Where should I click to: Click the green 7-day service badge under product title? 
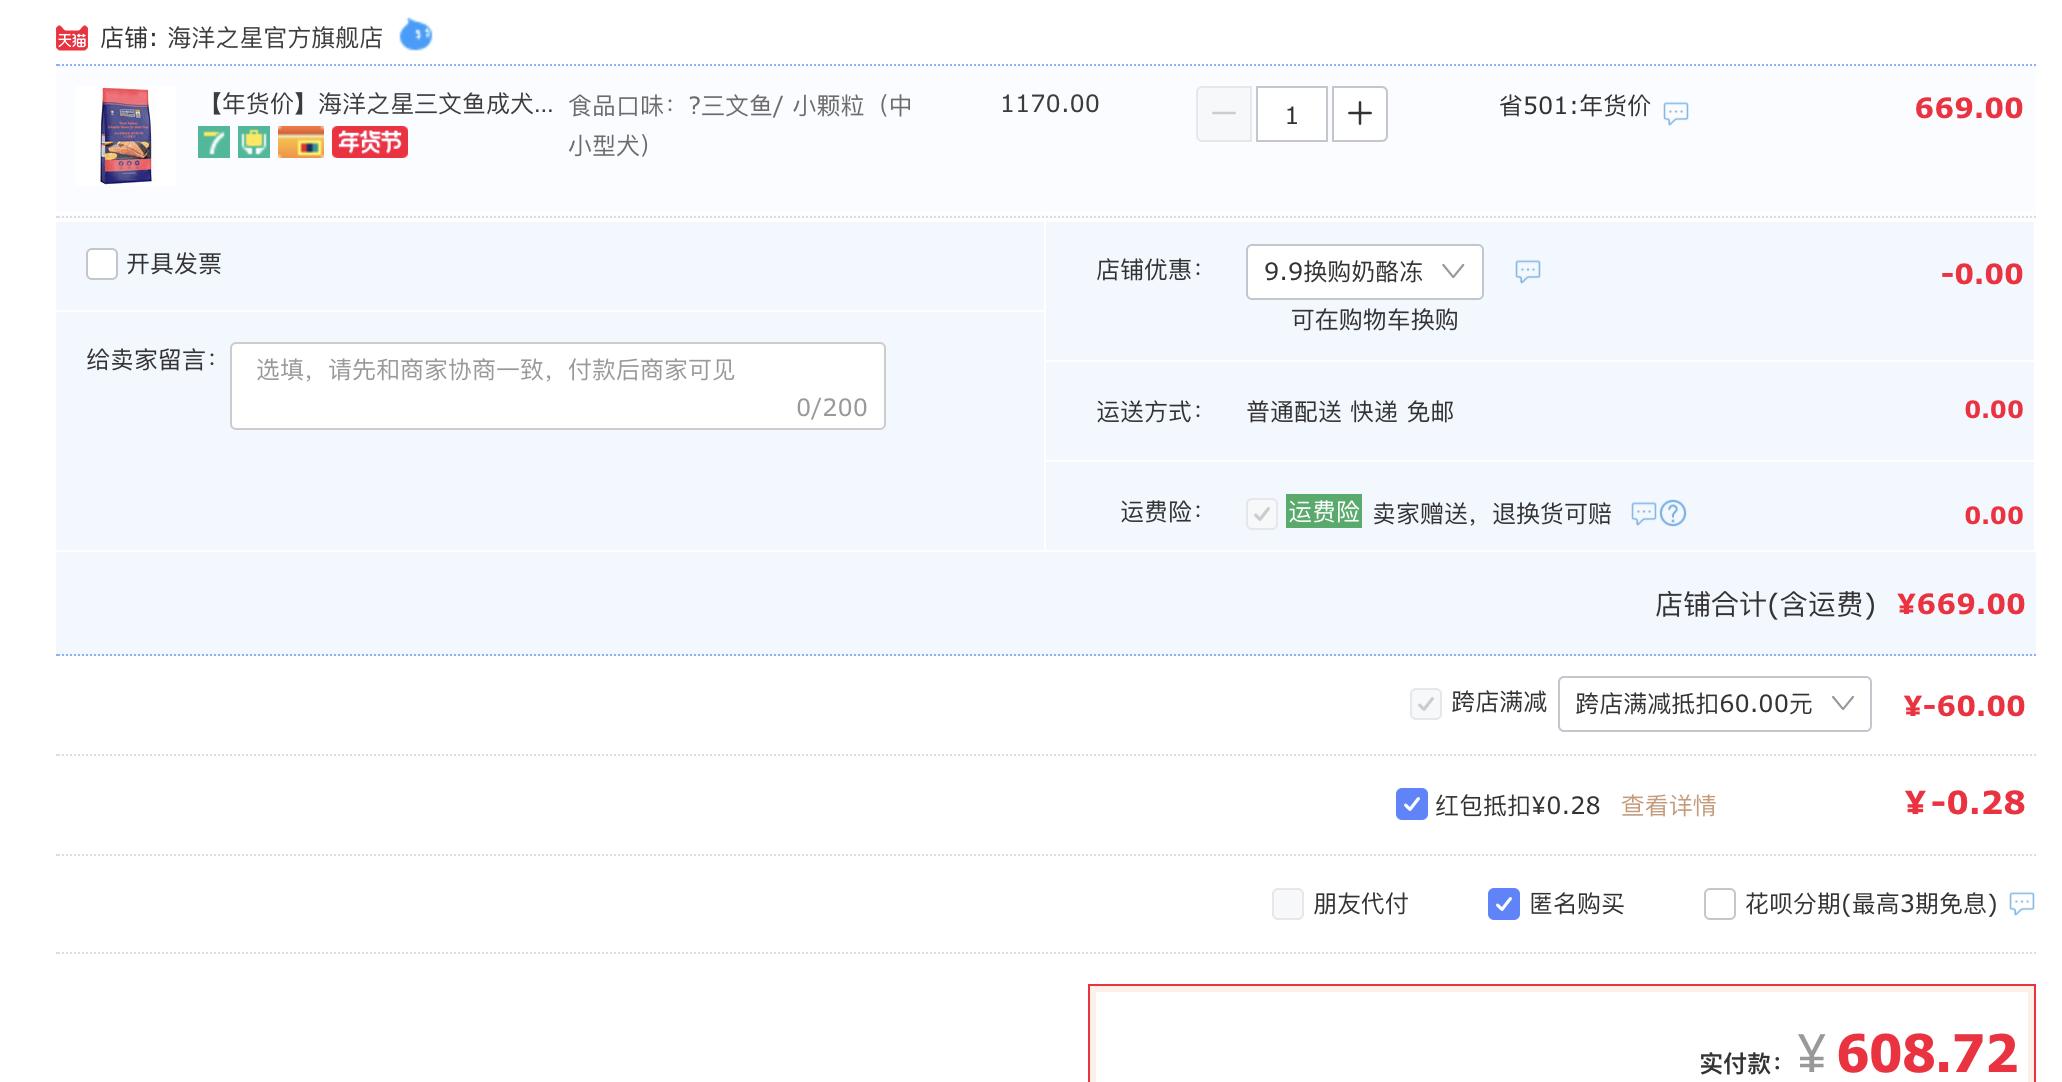[x=213, y=143]
